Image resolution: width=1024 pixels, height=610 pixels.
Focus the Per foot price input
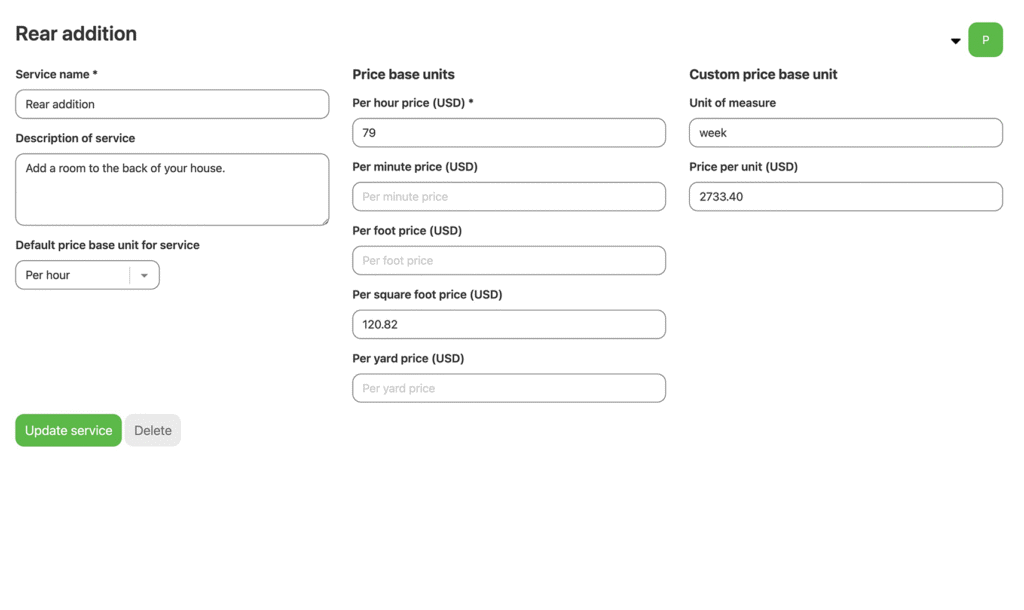pyautogui.click(x=508, y=261)
